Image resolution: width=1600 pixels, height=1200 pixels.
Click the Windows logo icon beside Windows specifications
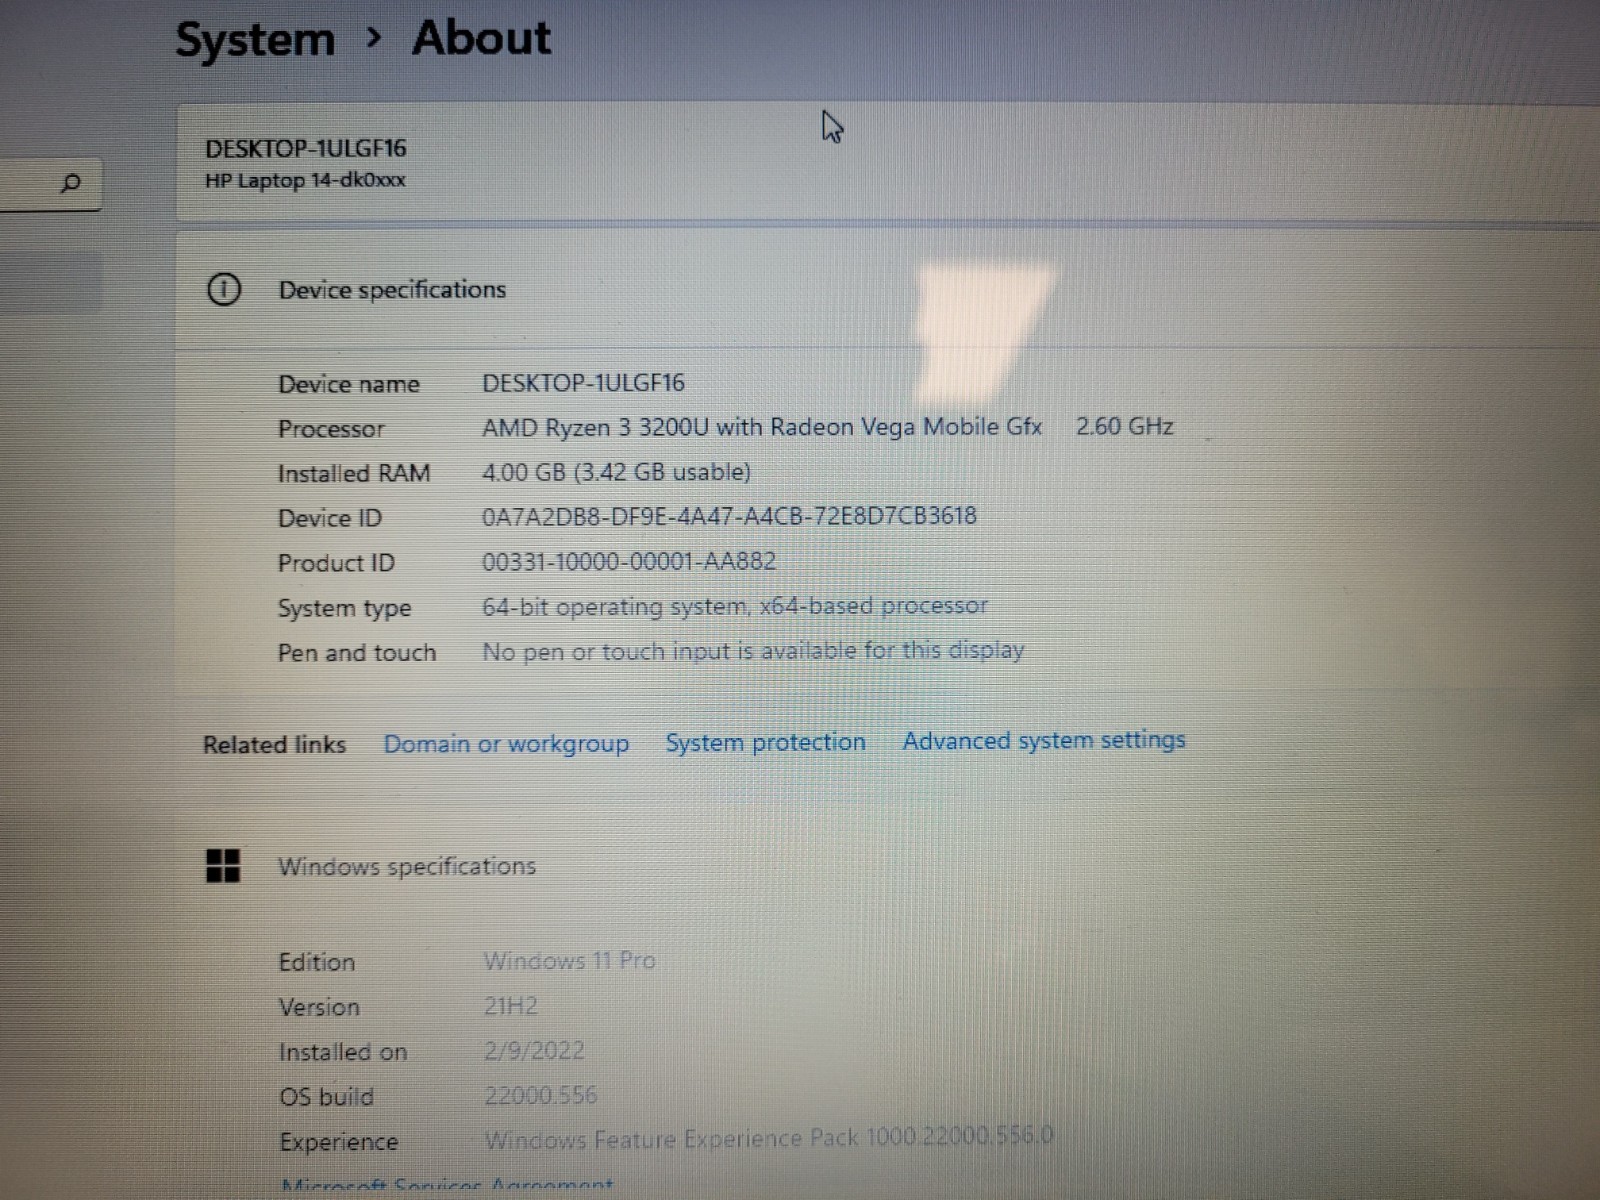click(222, 866)
